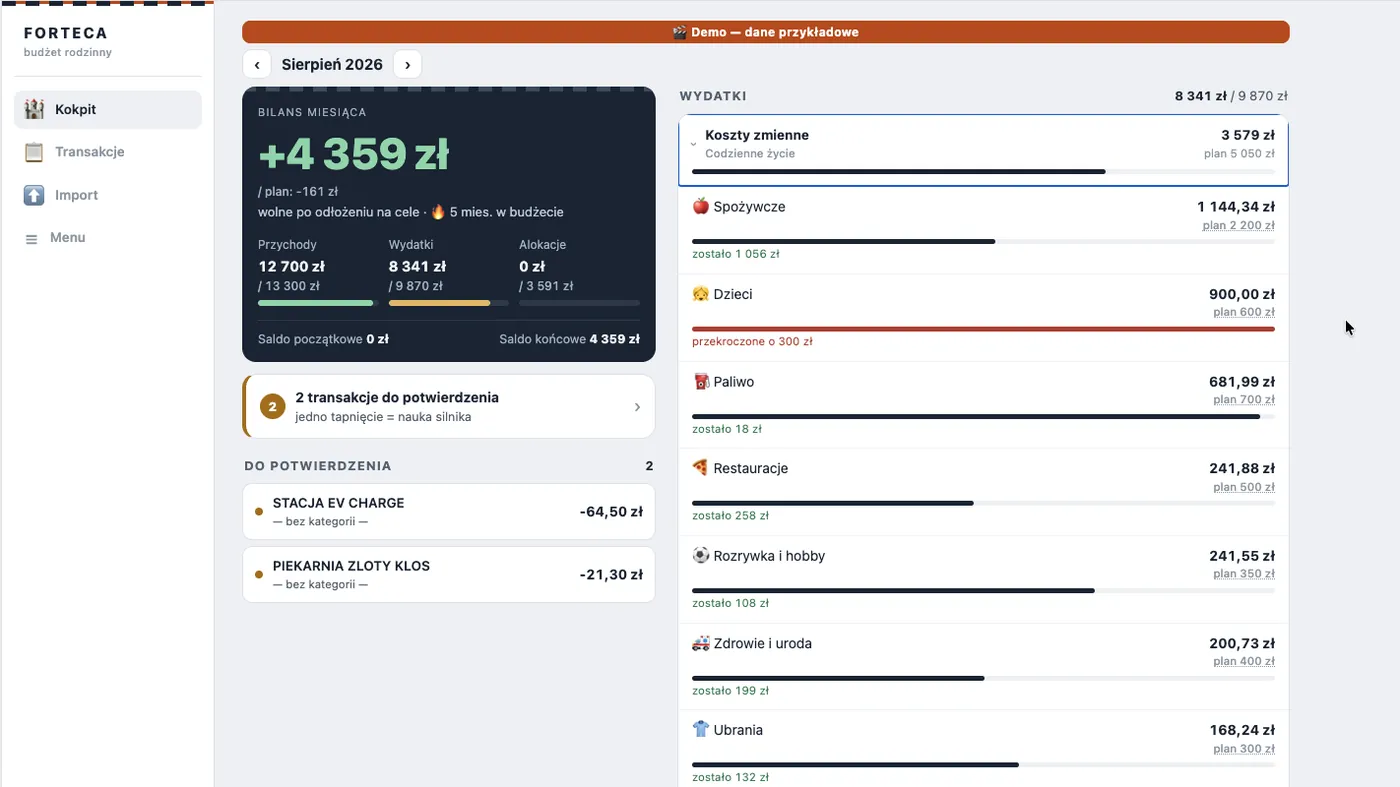Edit plan 700 zł for Paliwo
The width and height of the screenshot is (1400, 787).
(1244, 400)
